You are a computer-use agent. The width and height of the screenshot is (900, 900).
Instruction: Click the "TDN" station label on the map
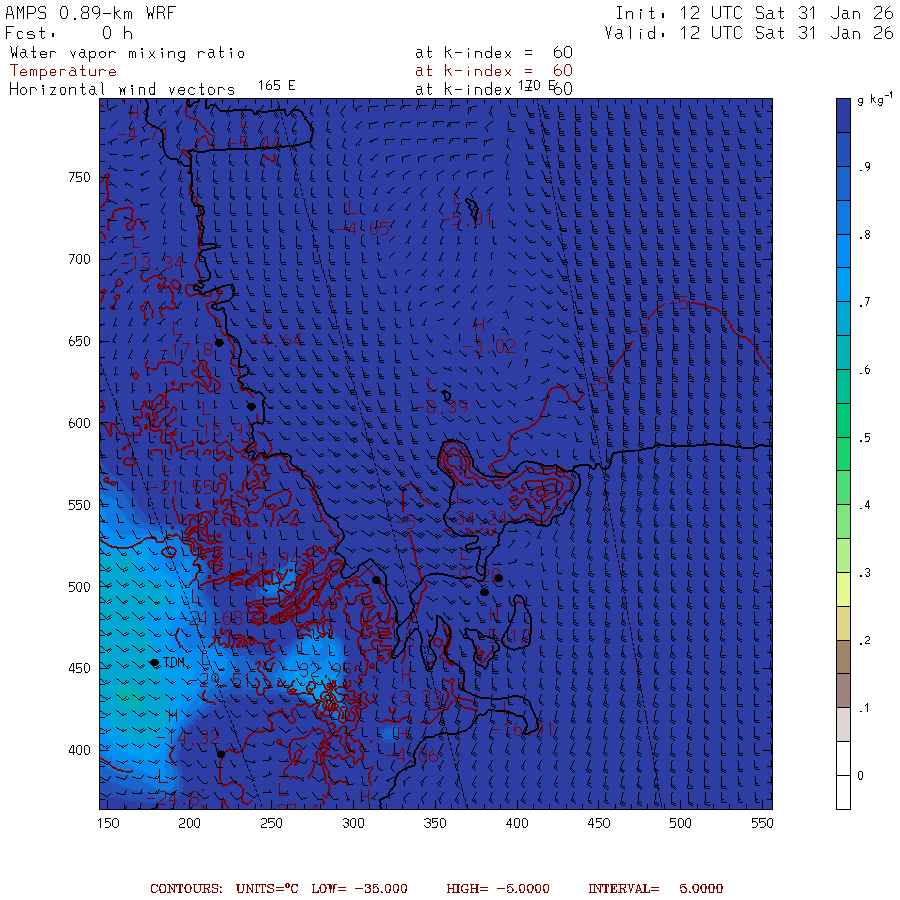point(174,662)
